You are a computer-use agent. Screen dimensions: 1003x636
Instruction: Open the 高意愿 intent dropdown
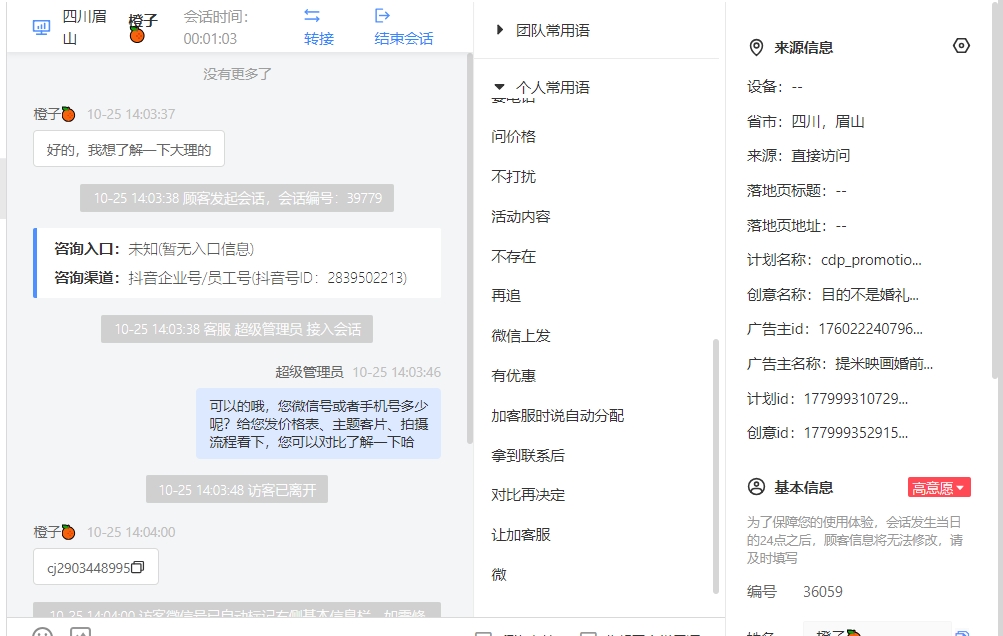(939, 488)
